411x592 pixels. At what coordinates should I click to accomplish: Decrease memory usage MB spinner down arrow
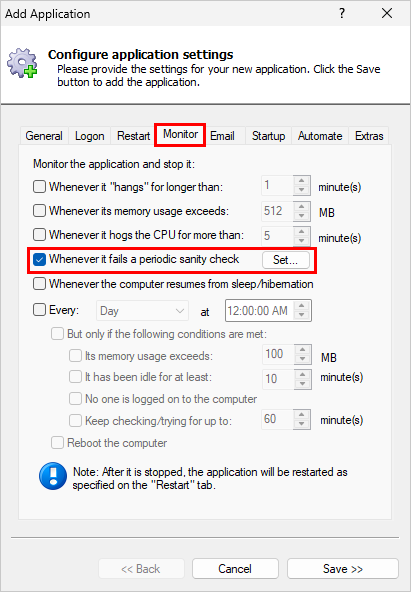[302, 216]
